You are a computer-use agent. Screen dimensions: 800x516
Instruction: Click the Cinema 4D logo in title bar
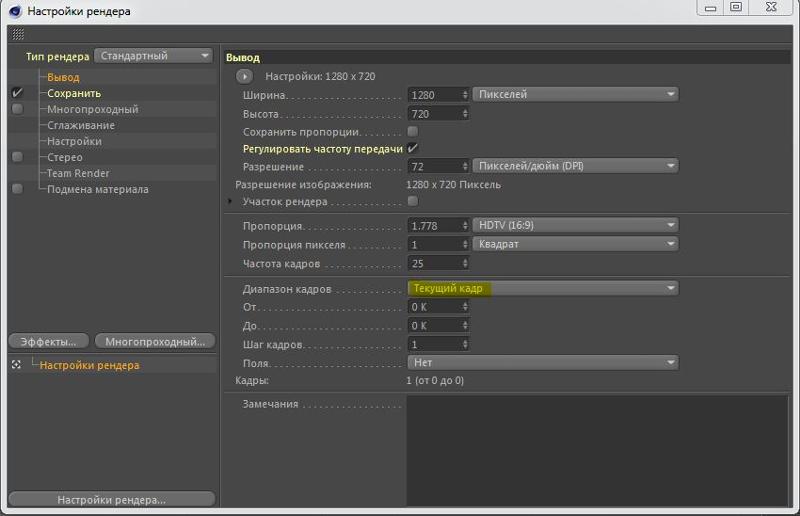coord(15,11)
